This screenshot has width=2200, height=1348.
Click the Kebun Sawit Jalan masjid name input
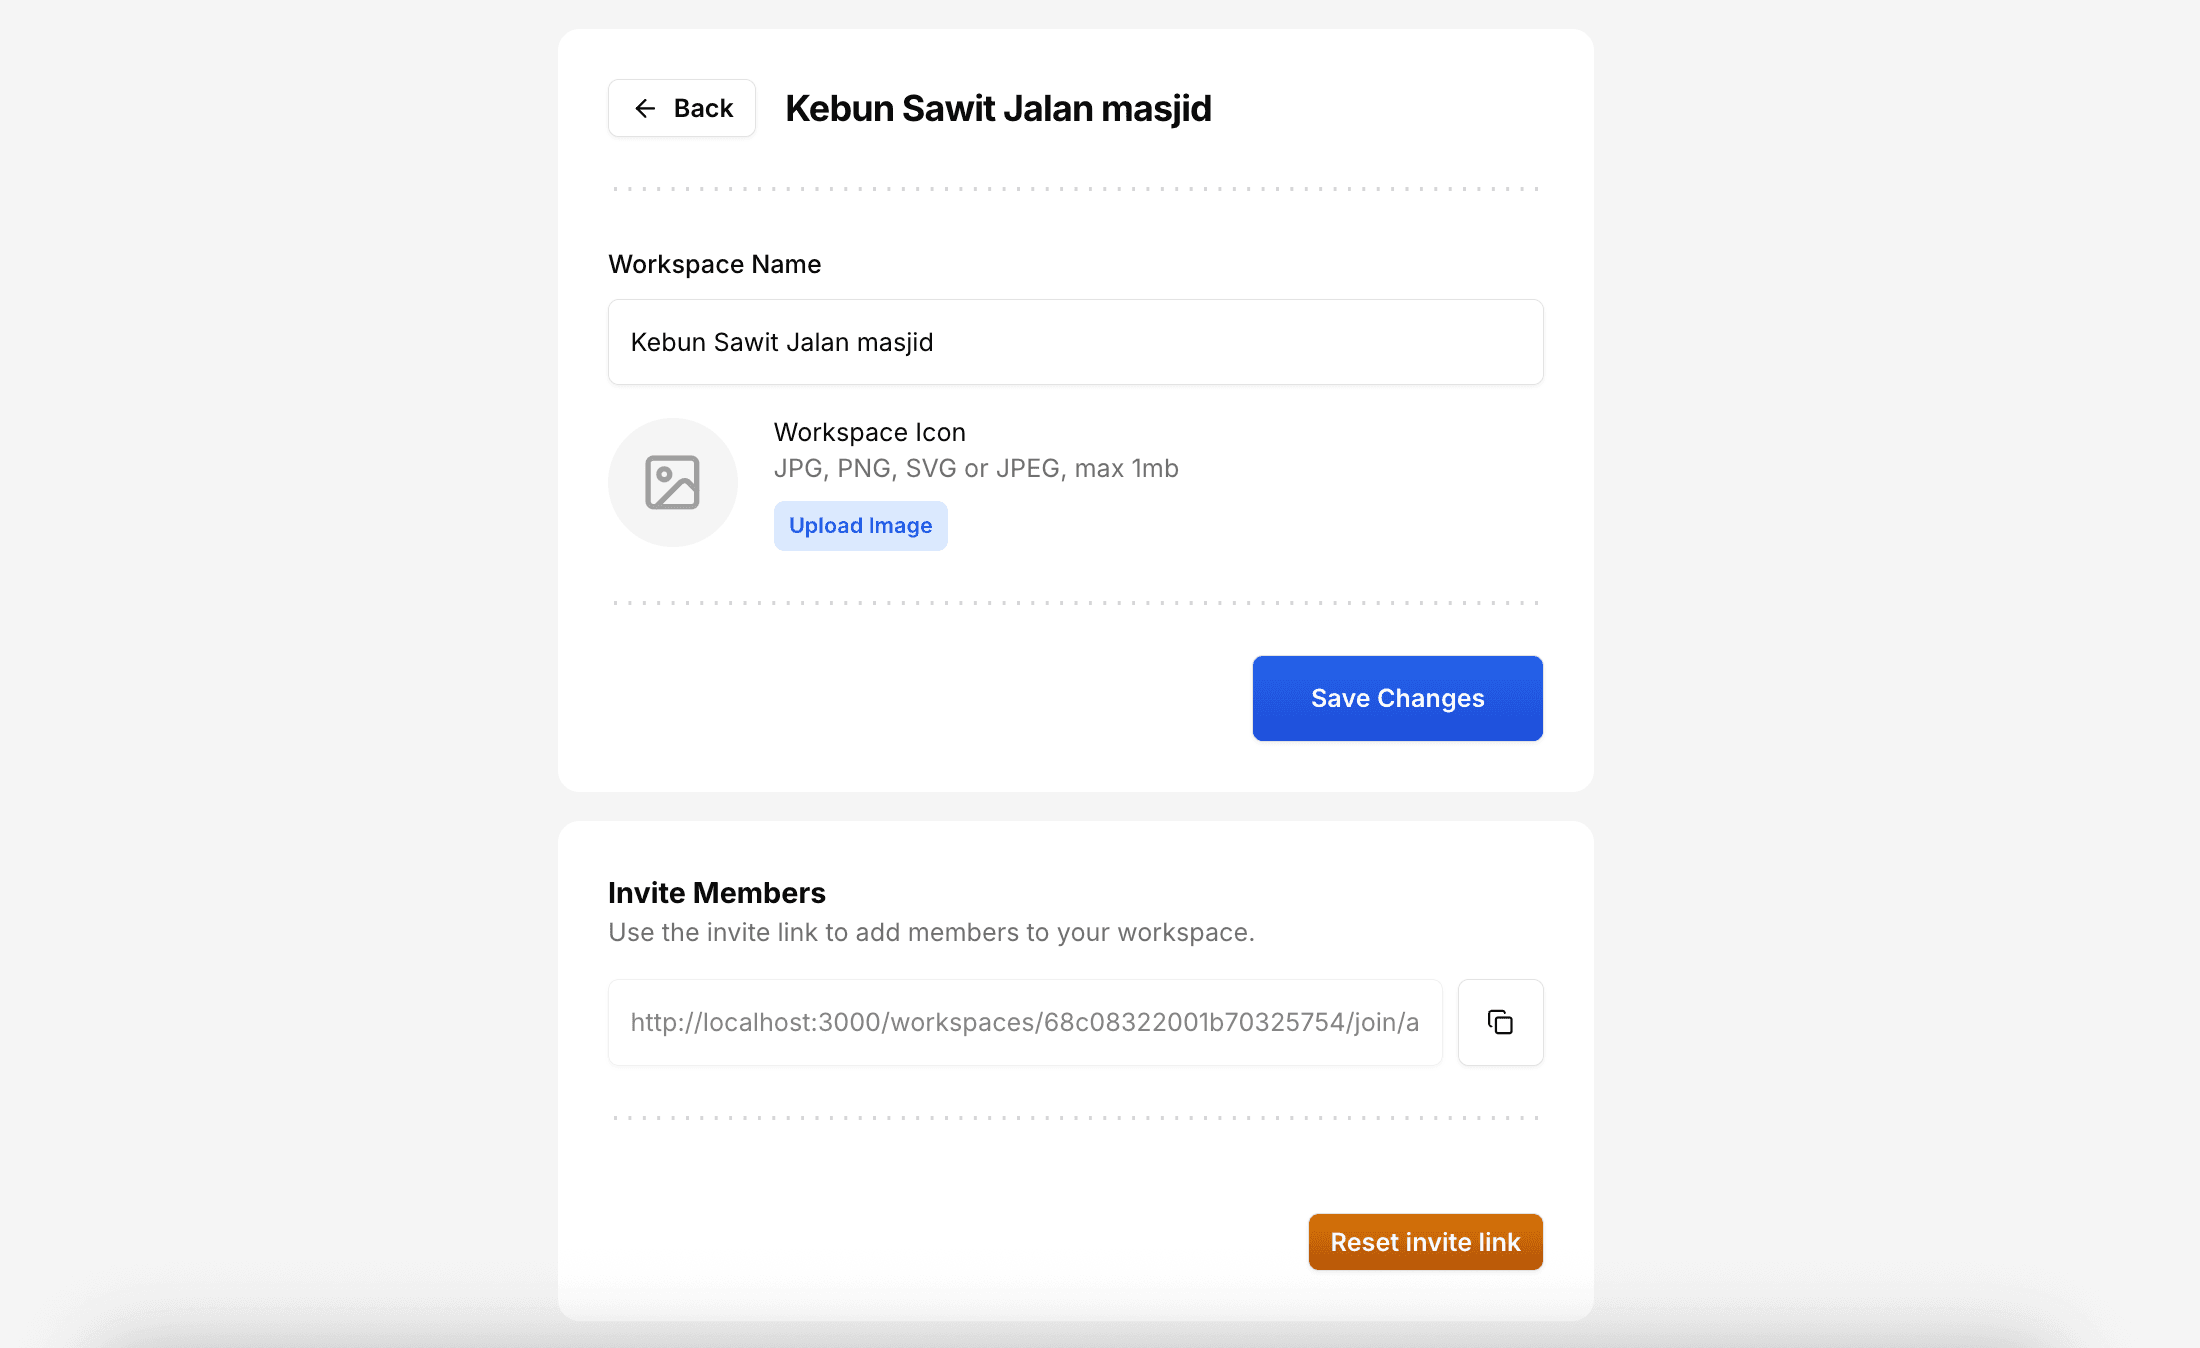pyautogui.click(x=1075, y=342)
